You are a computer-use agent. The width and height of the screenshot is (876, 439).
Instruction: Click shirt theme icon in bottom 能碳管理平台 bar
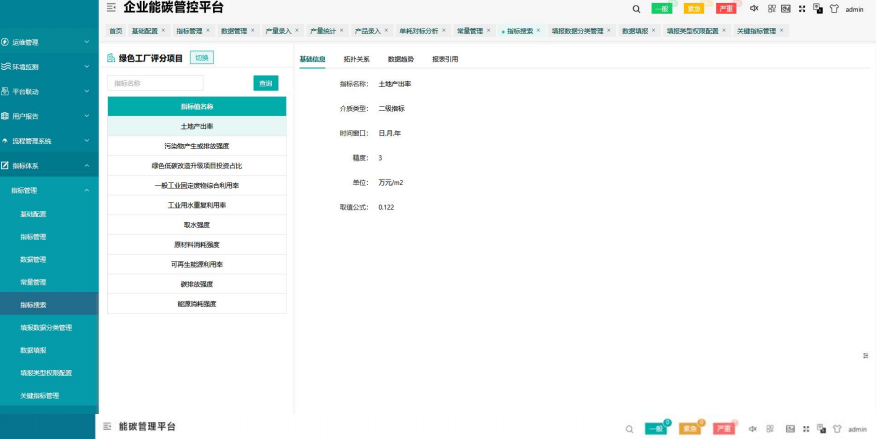click(x=836, y=429)
